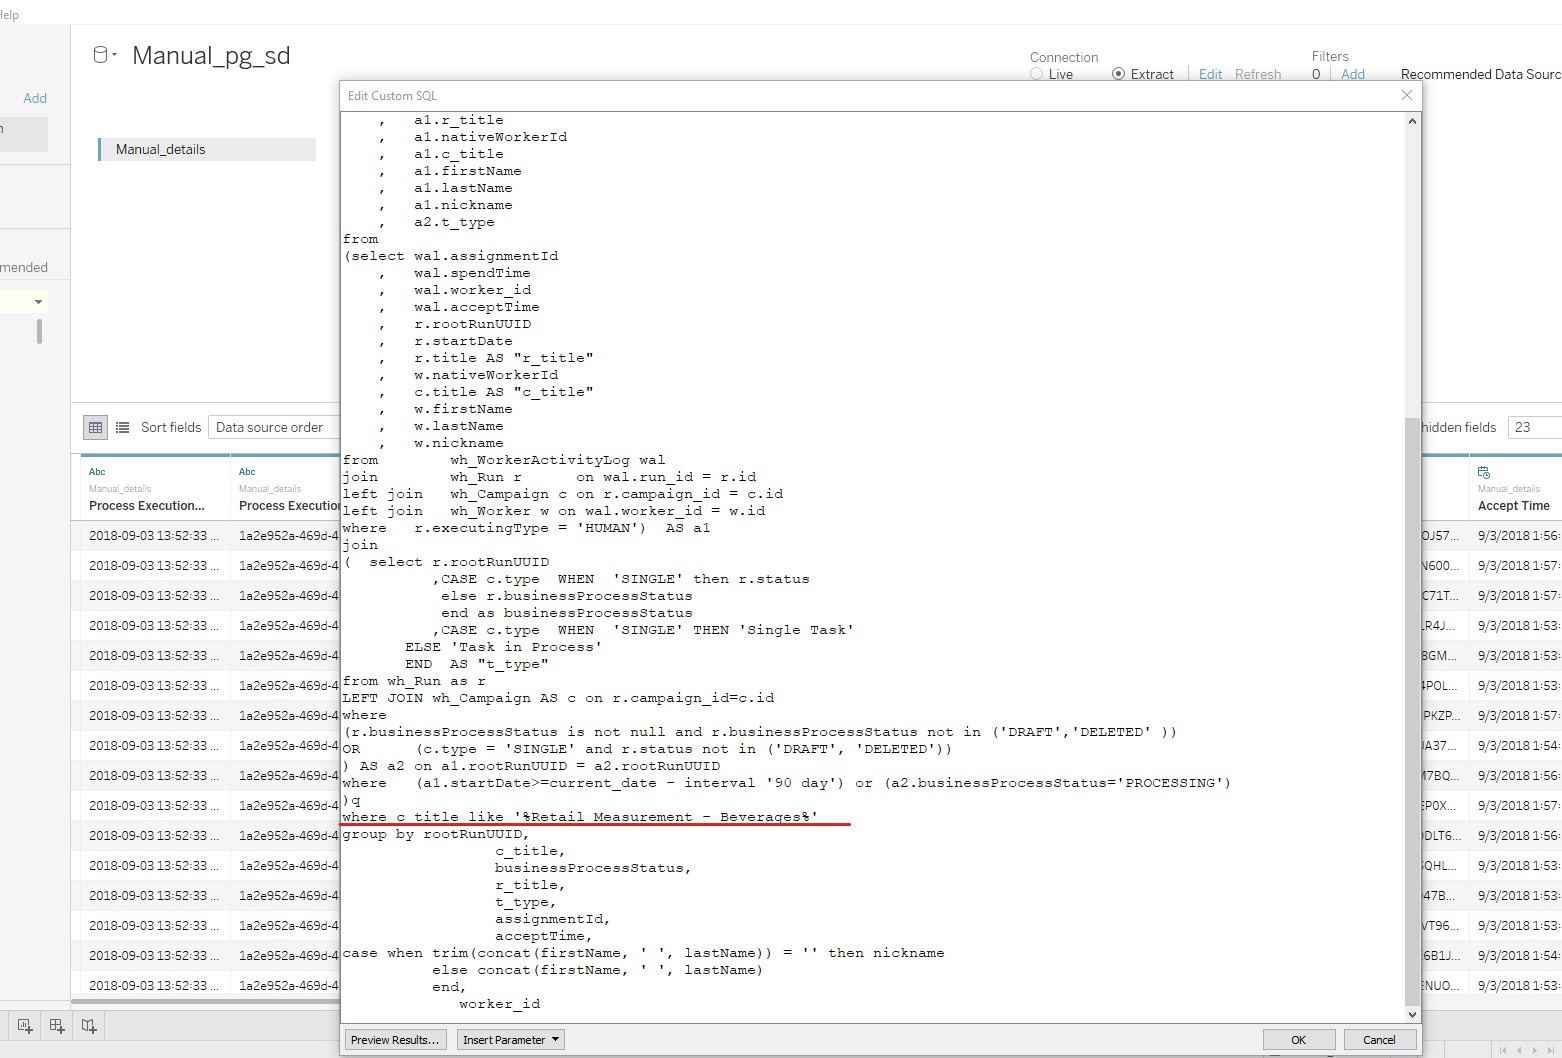
Task: Click the SQL editor scroll up arrow
Action: click(1412, 121)
